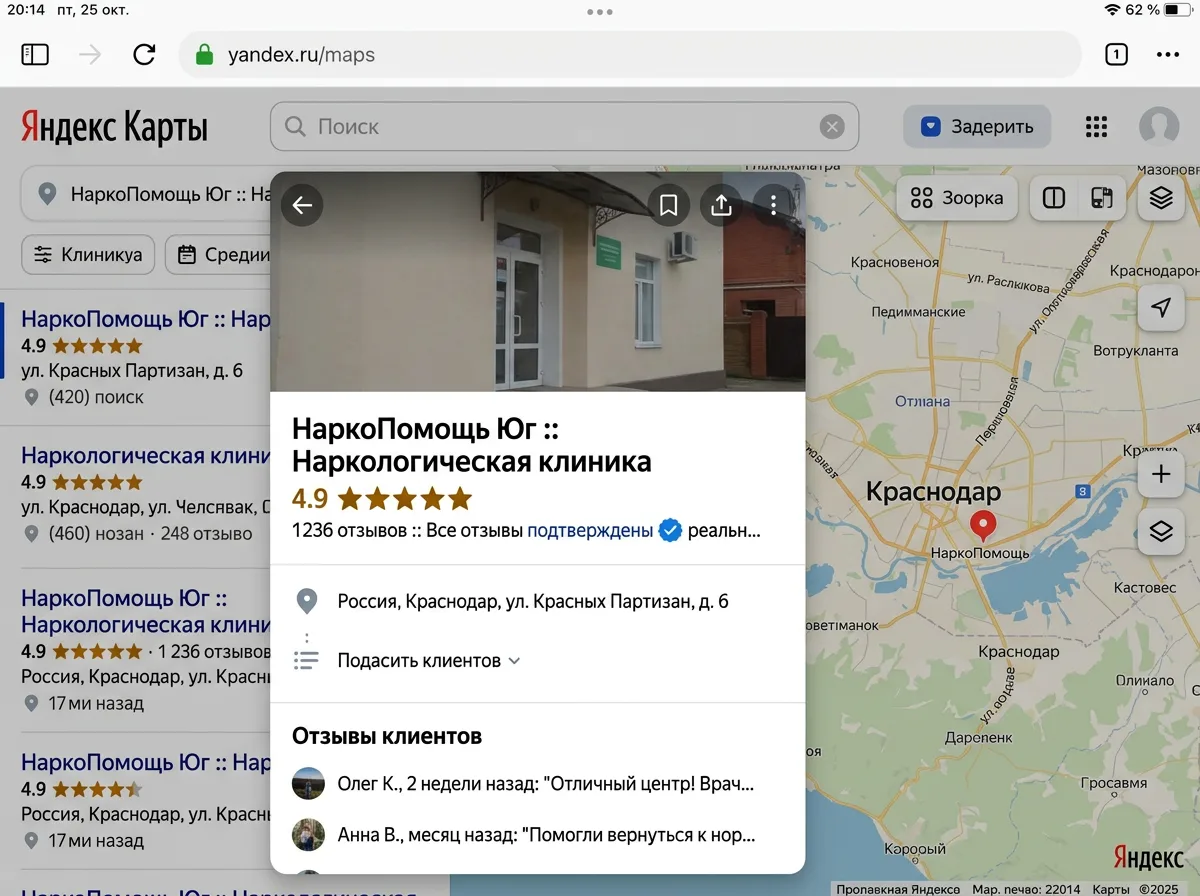The image size is (1200, 896).
Task: Open the Клиникуа filter chip
Action: click(x=88, y=255)
